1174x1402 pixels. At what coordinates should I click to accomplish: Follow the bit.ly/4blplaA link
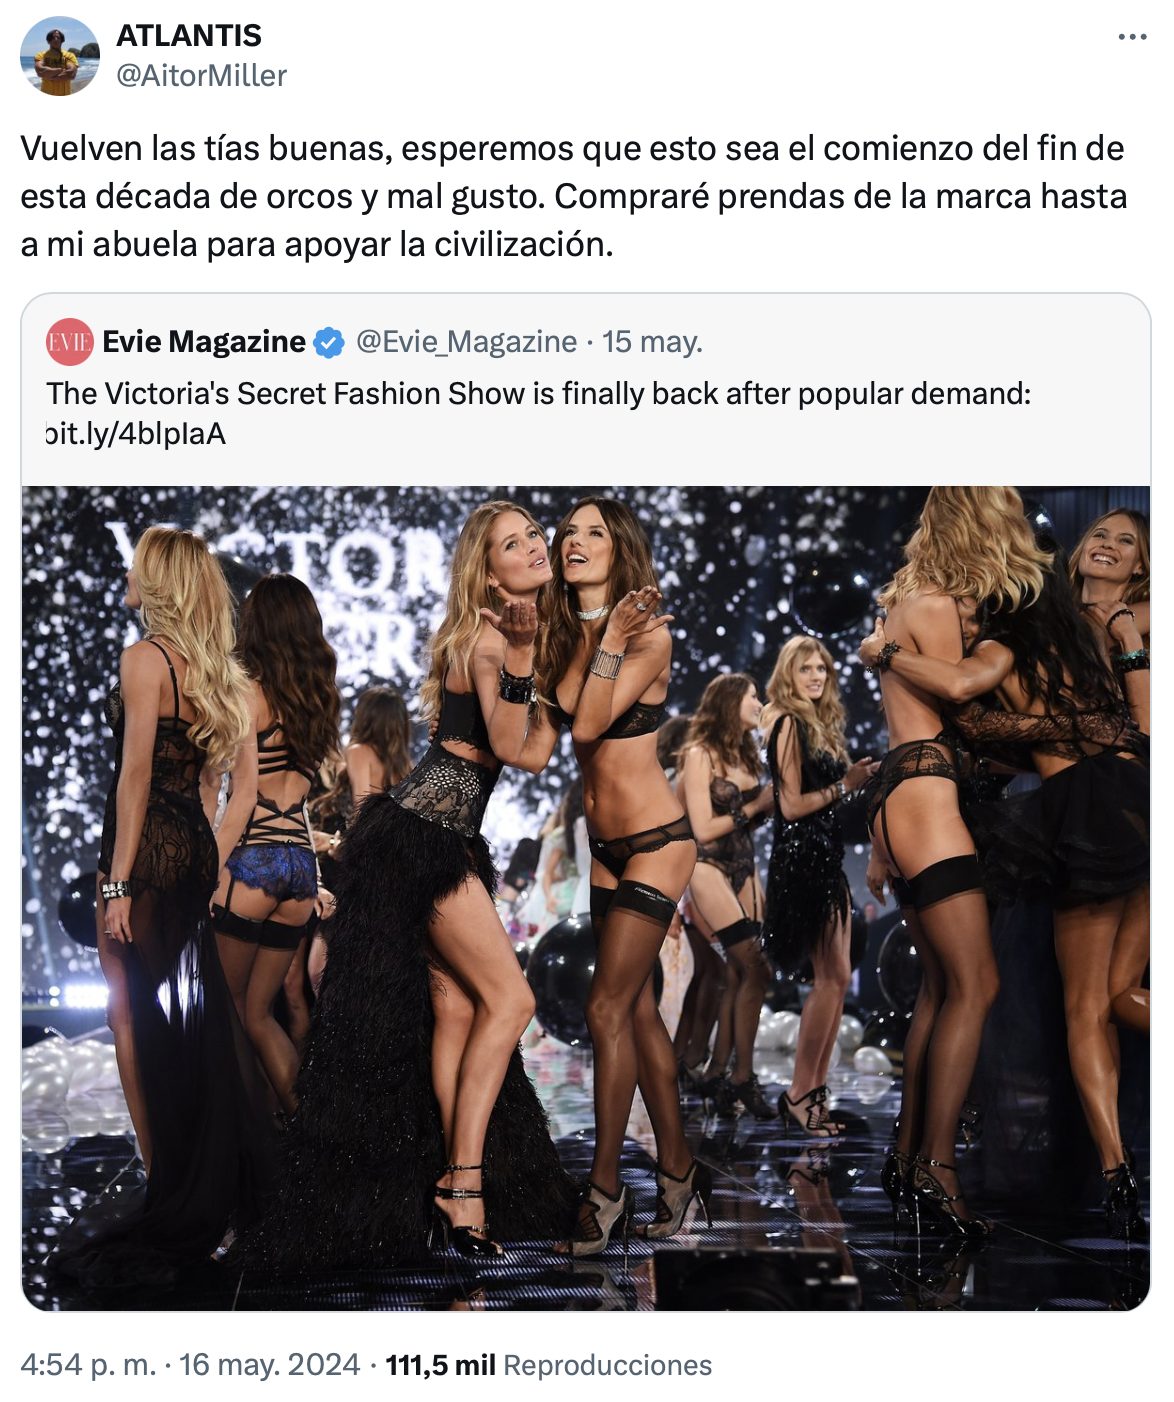[x=136, y=434]
